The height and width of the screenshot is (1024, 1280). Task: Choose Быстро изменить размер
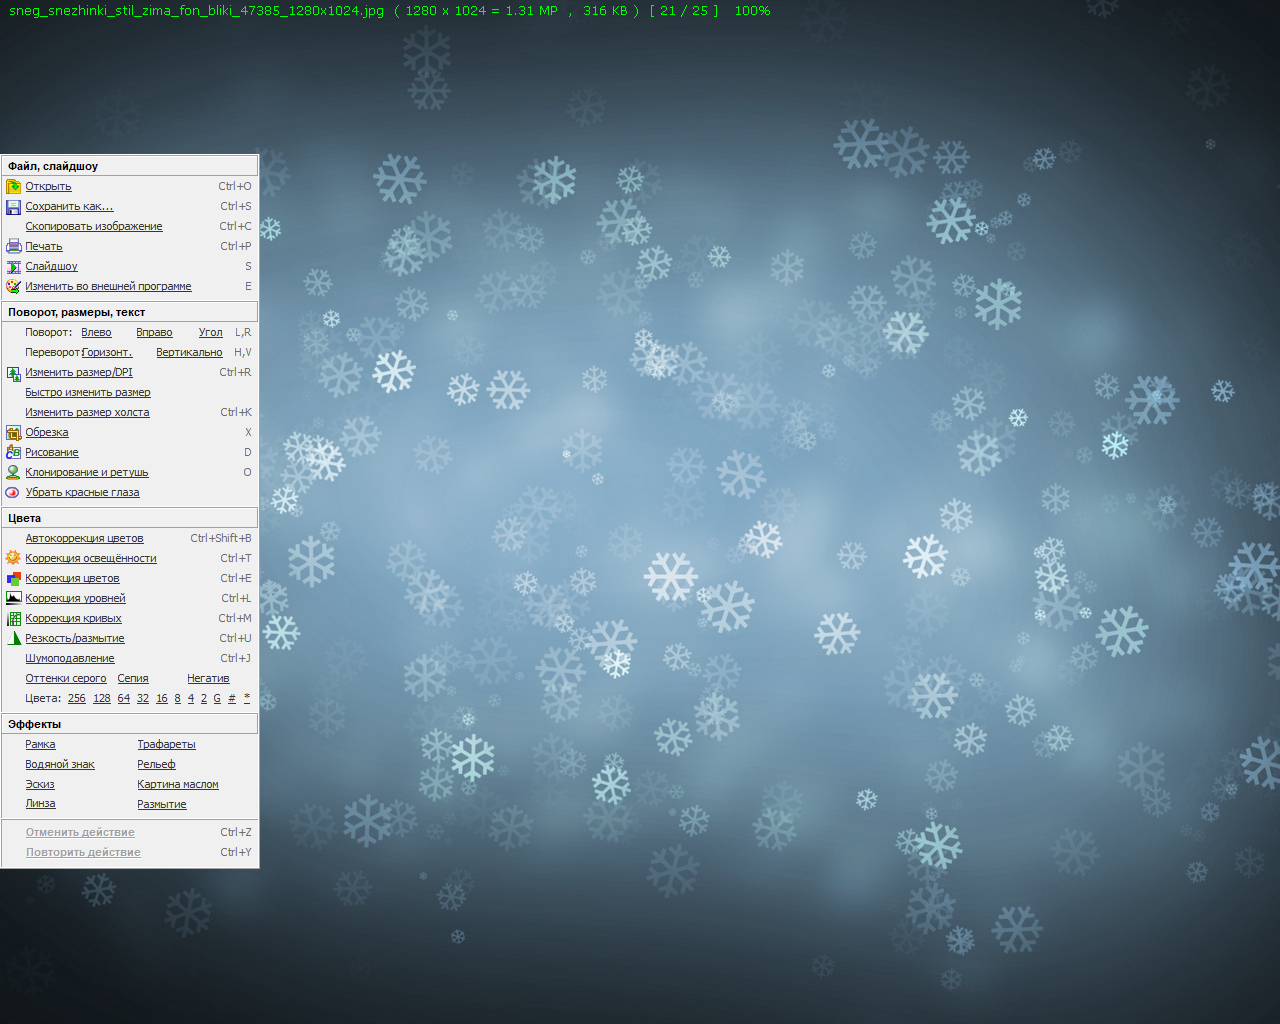point(88,393)
